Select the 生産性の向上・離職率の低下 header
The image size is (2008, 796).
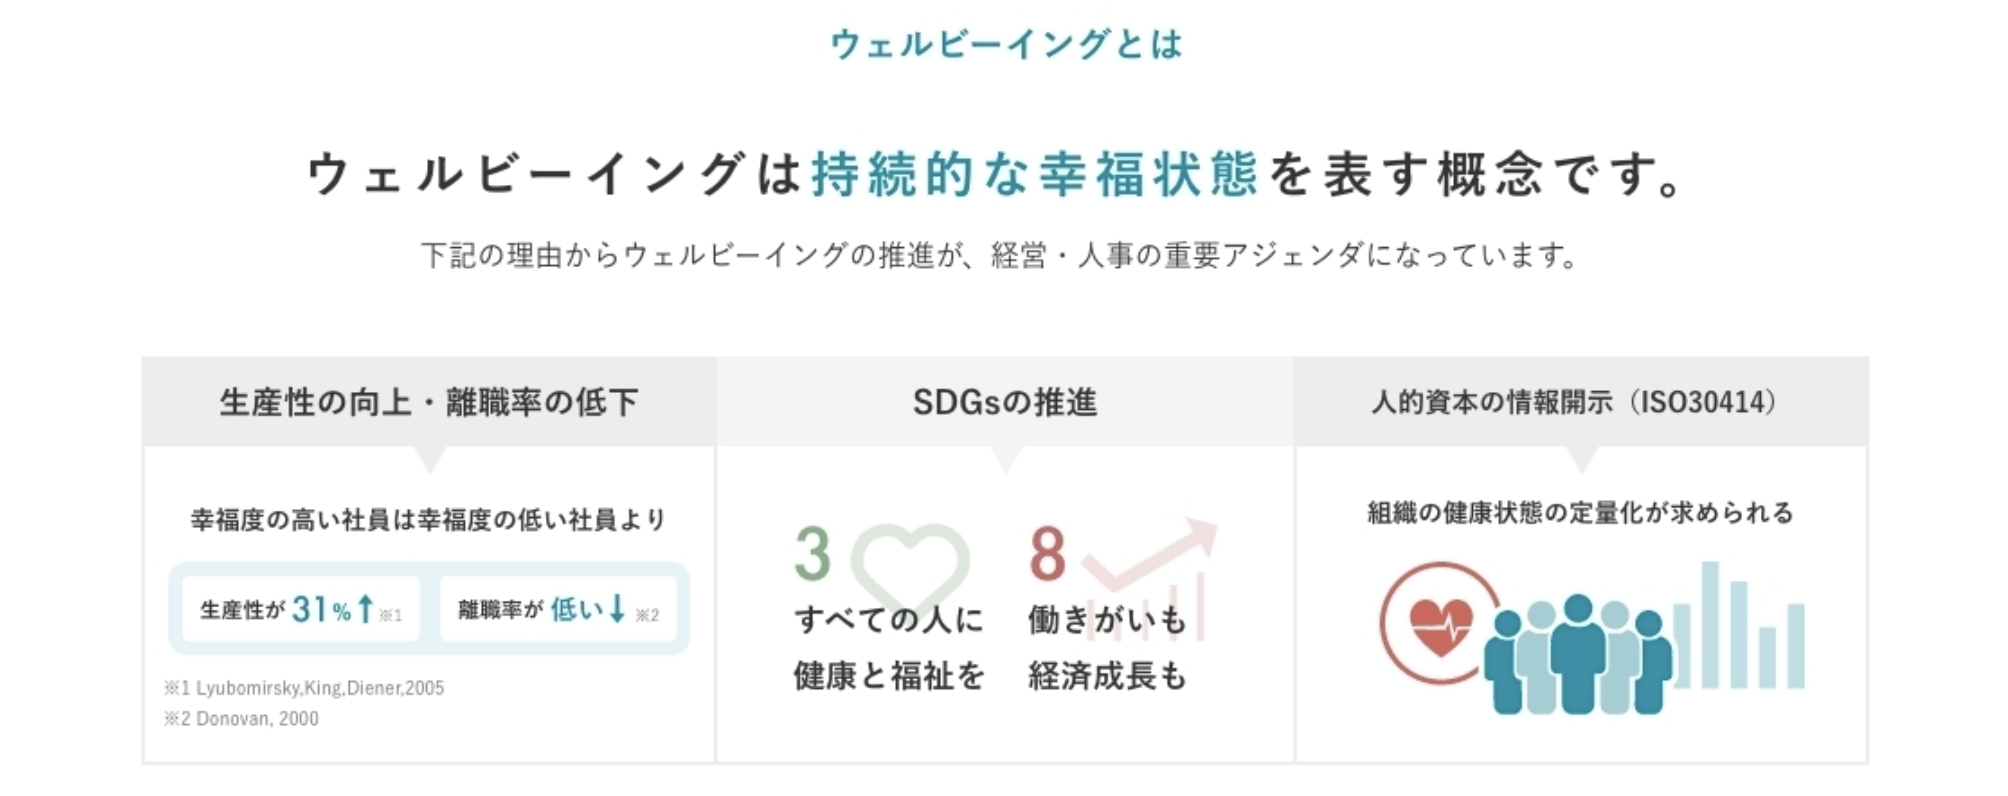tap(429, 402)
